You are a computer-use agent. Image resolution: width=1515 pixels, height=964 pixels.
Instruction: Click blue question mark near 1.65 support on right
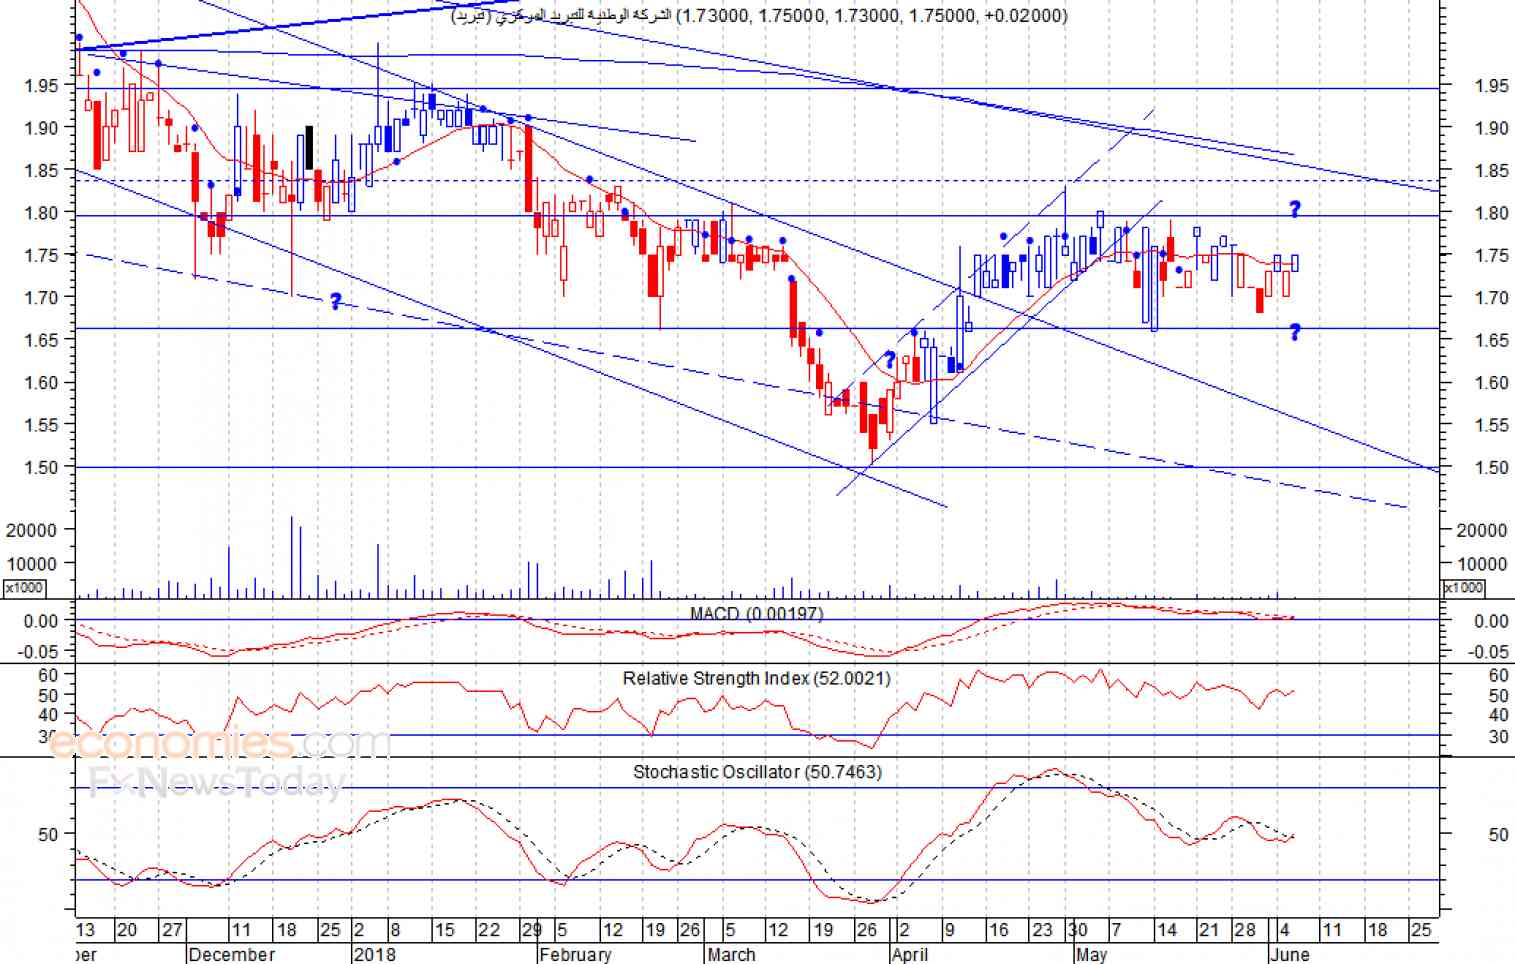click(1295, 332)
